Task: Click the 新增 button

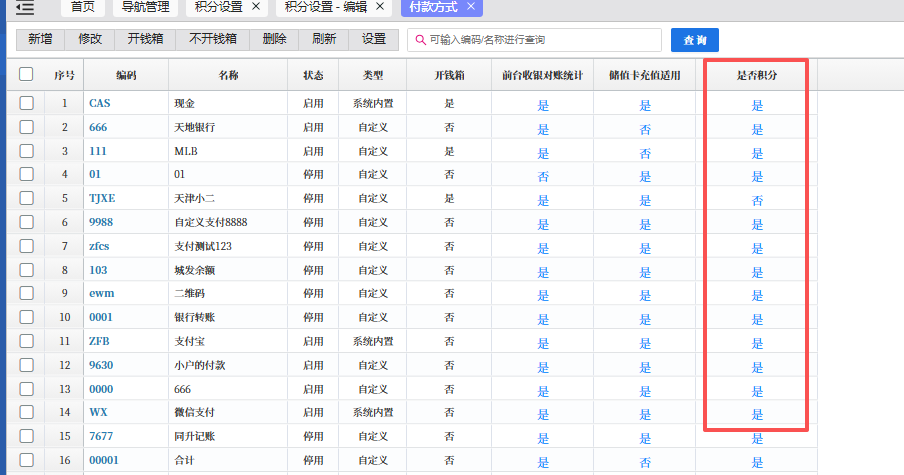Action: [x=40, y=39]
